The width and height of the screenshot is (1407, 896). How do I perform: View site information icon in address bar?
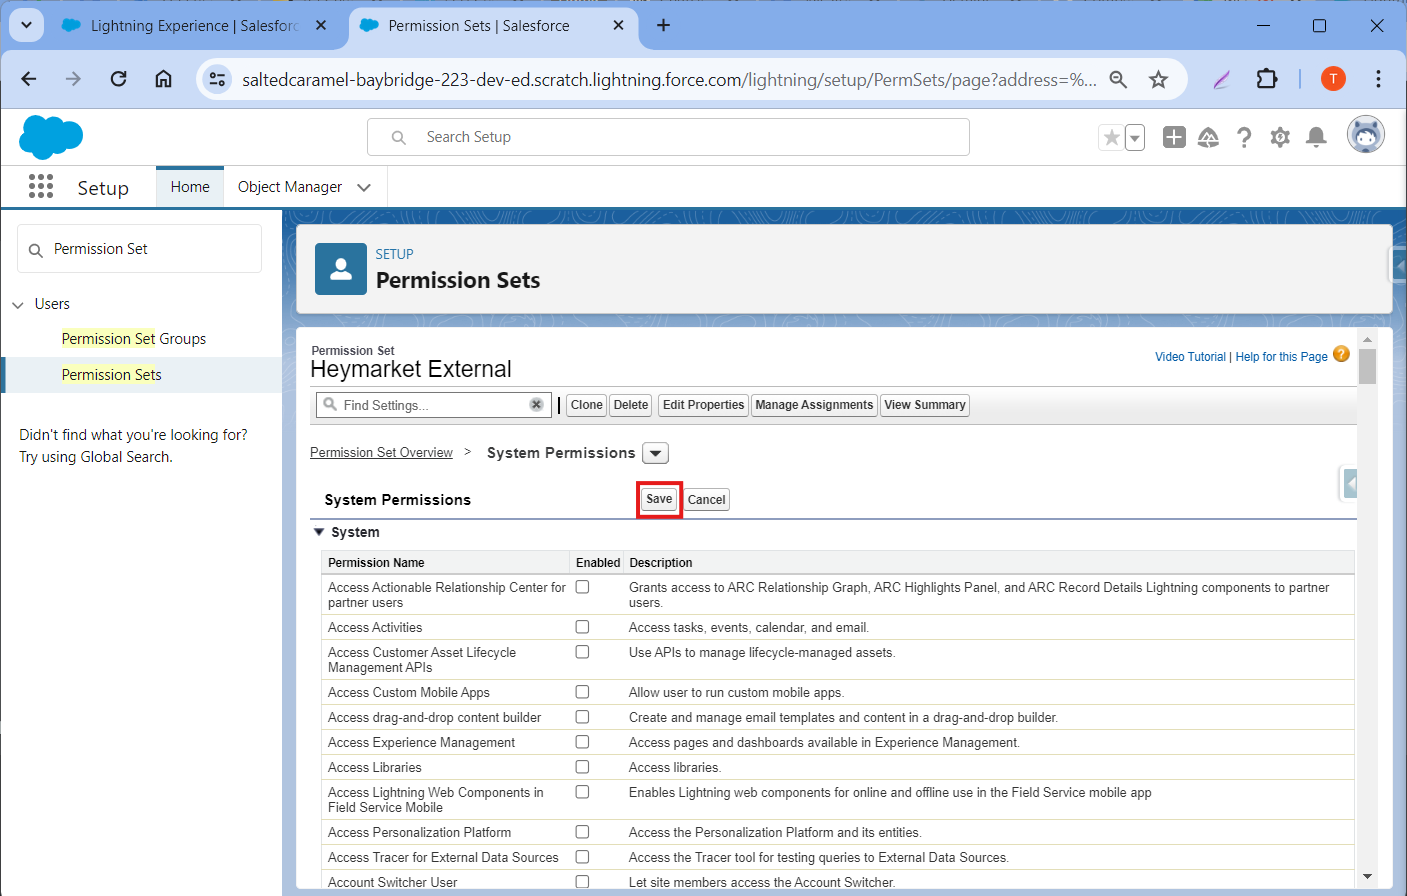tap(217, 79)
